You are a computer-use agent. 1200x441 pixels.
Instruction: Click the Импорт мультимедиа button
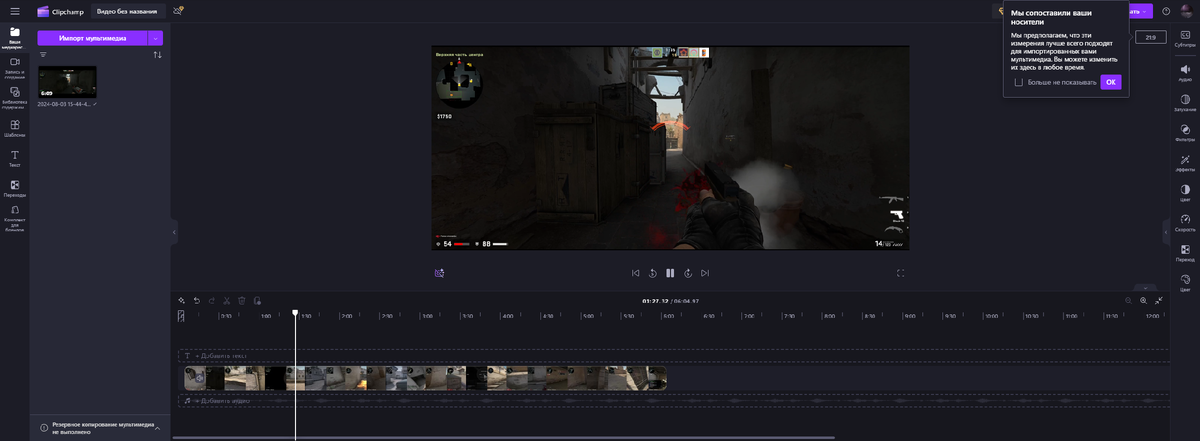pyautogui.click(x=92, y=38)
